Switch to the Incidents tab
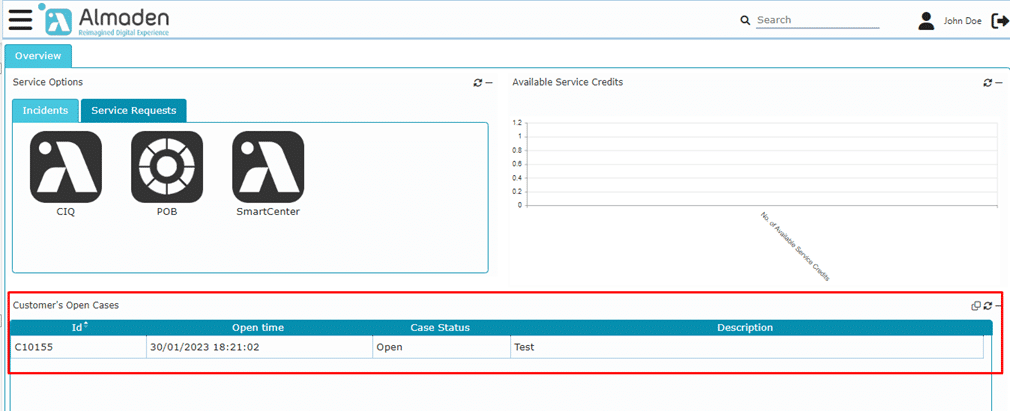Image resolution: width=1010 pixels, height=411 pixels. click(45, 111)
